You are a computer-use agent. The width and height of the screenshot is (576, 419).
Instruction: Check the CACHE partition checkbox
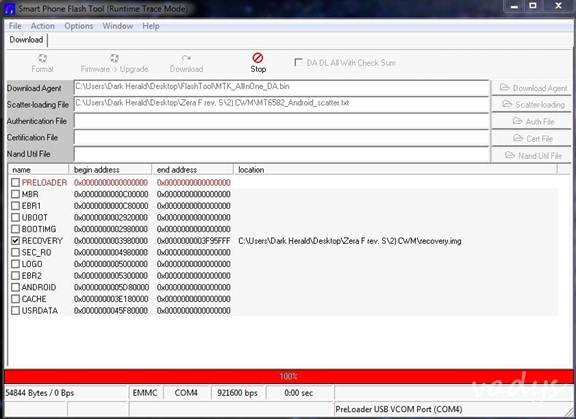tap(15, 299)
